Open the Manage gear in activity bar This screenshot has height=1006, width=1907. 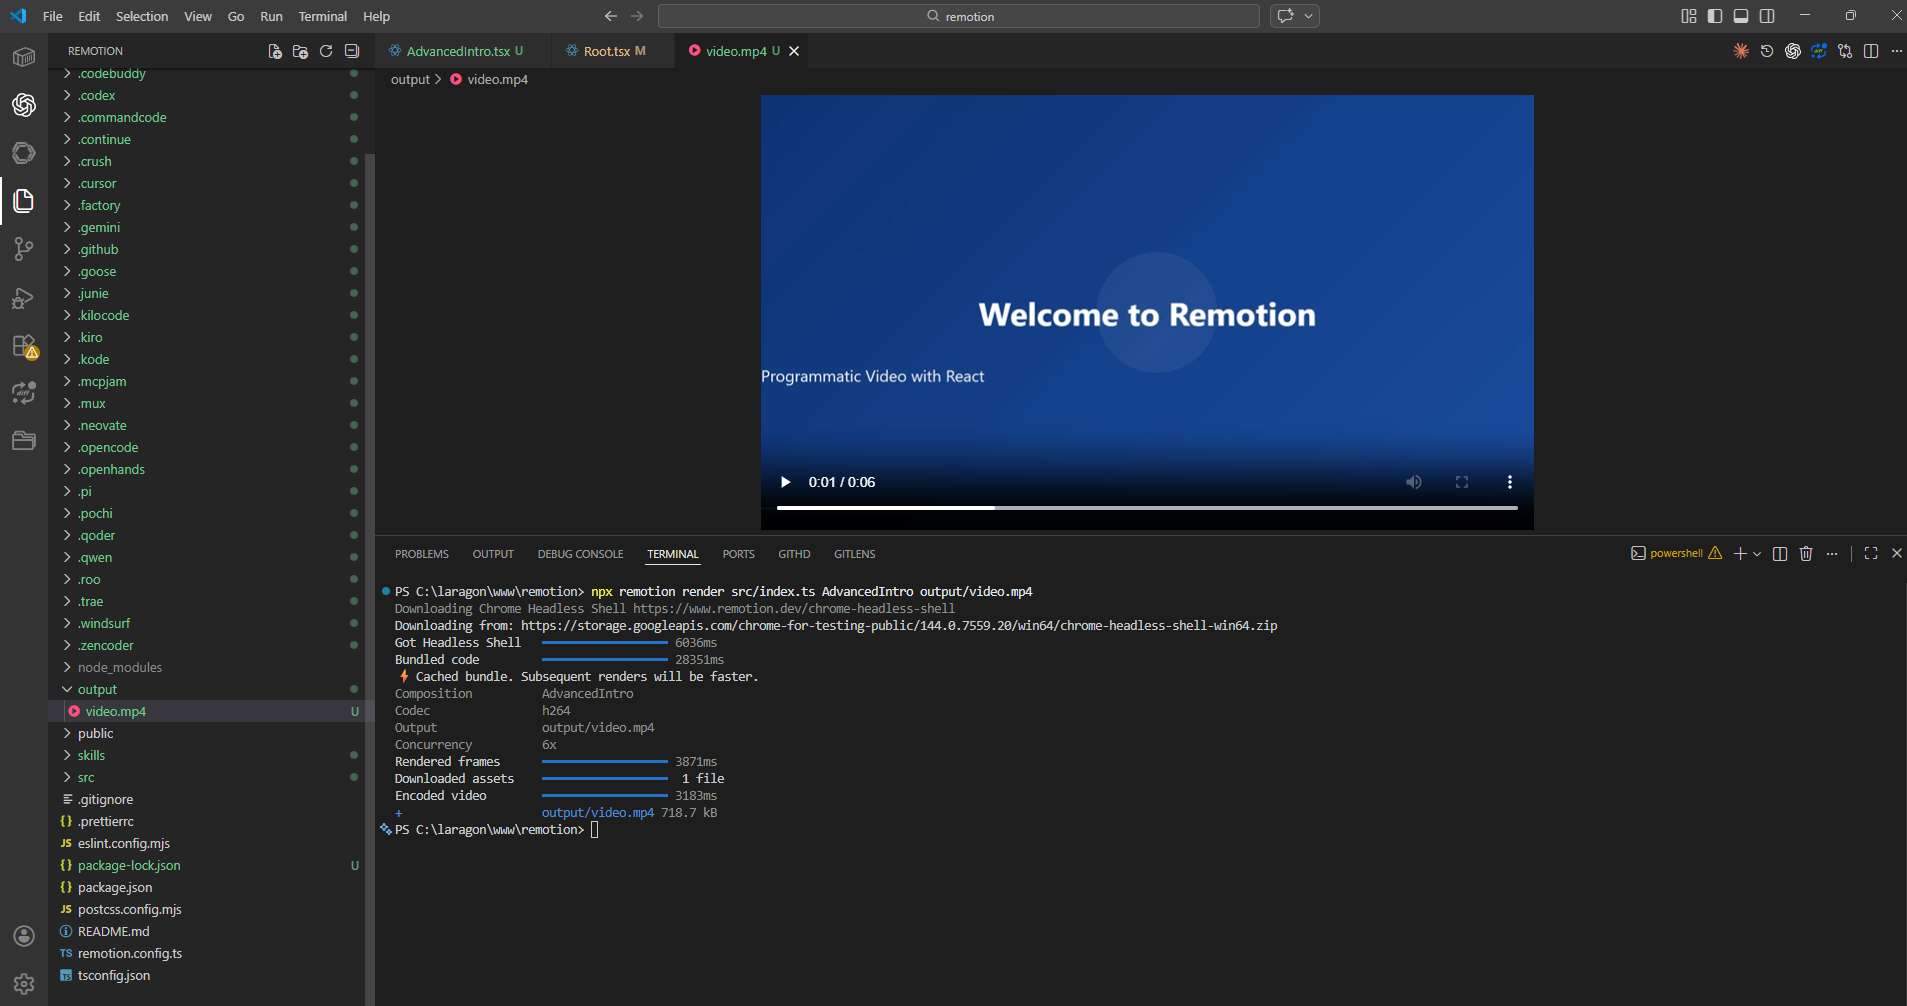click(24, 983)
